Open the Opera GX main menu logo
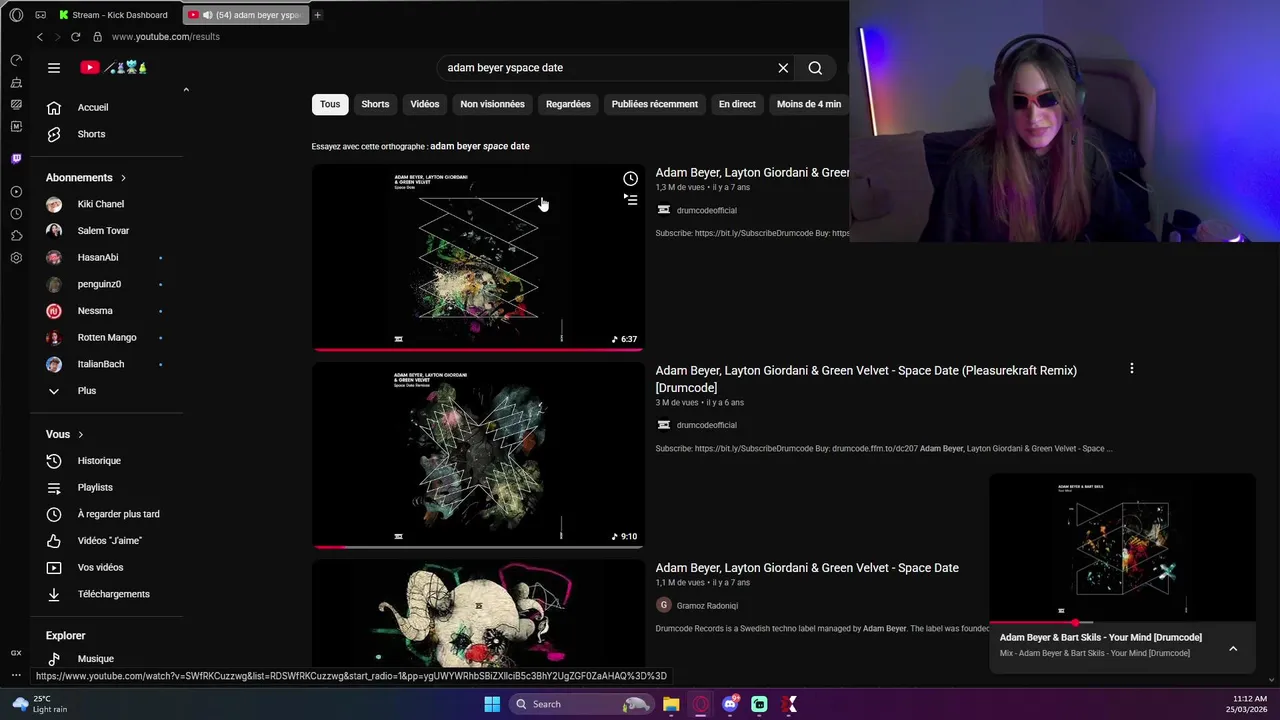Image resolution: width=1280 pixels, height=720 pixels. [16, 15]
